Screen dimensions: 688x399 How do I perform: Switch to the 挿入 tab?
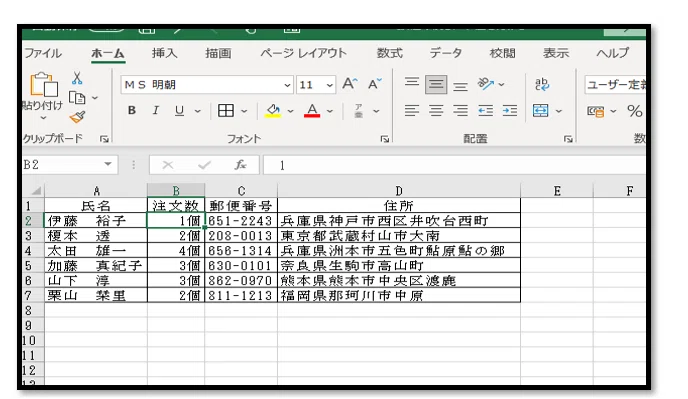pyautogui.click(x=165, y=53)
